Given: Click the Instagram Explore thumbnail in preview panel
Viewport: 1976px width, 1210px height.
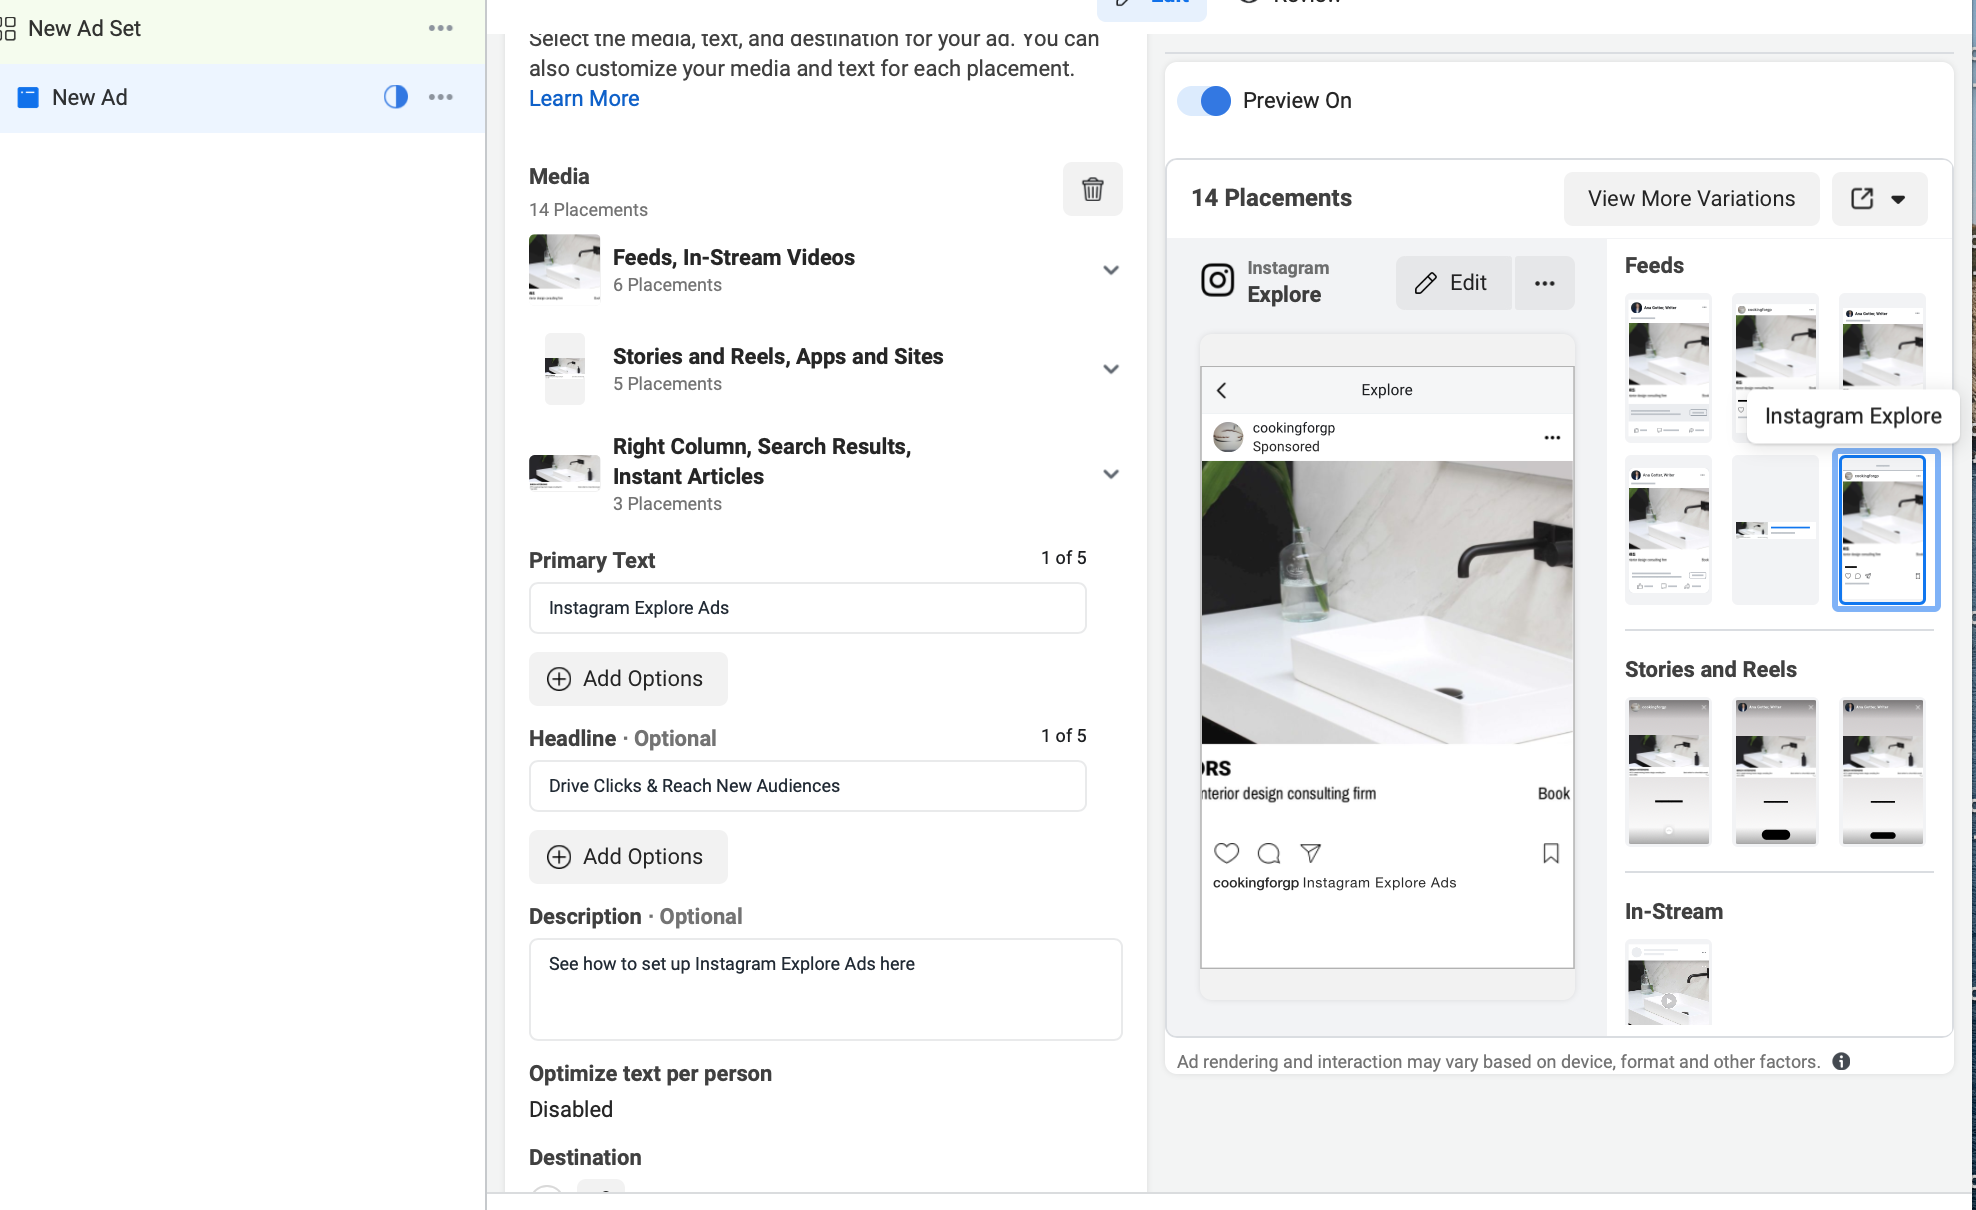Looking at the screenshot, I should pyautogui.click(x=1884, y=529).
